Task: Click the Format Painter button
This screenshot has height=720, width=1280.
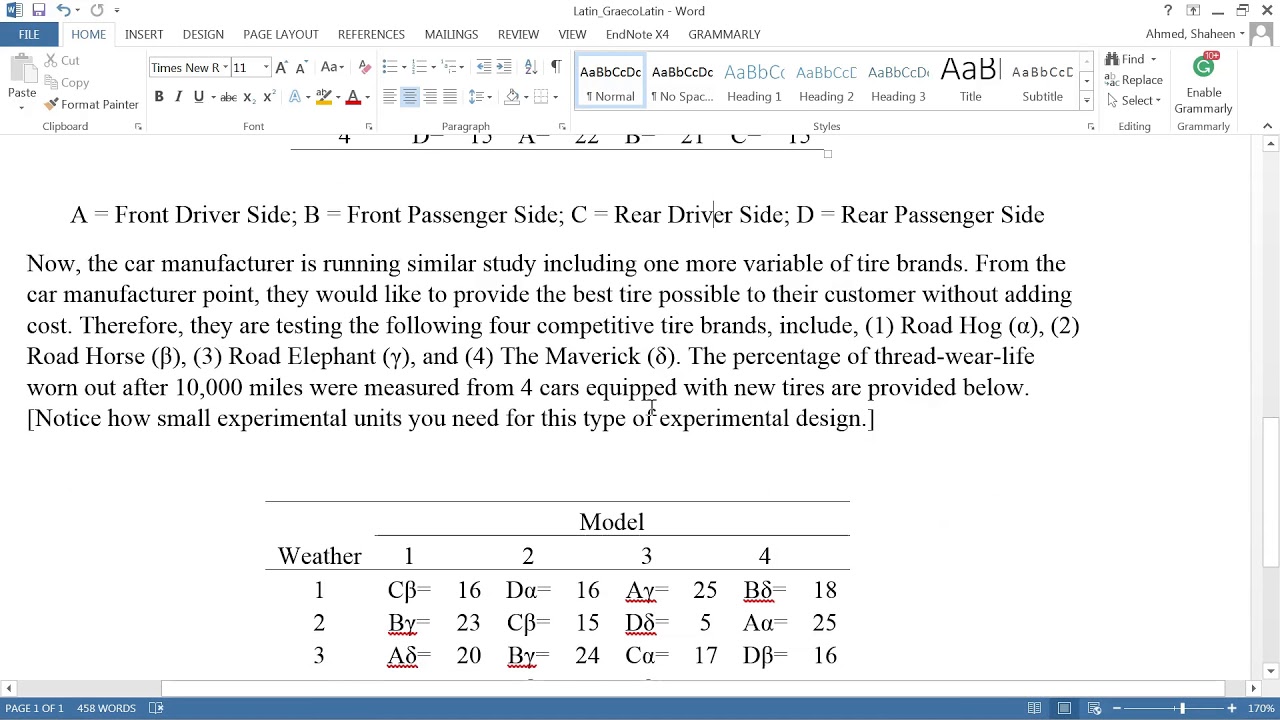Action: click(91, 104)
